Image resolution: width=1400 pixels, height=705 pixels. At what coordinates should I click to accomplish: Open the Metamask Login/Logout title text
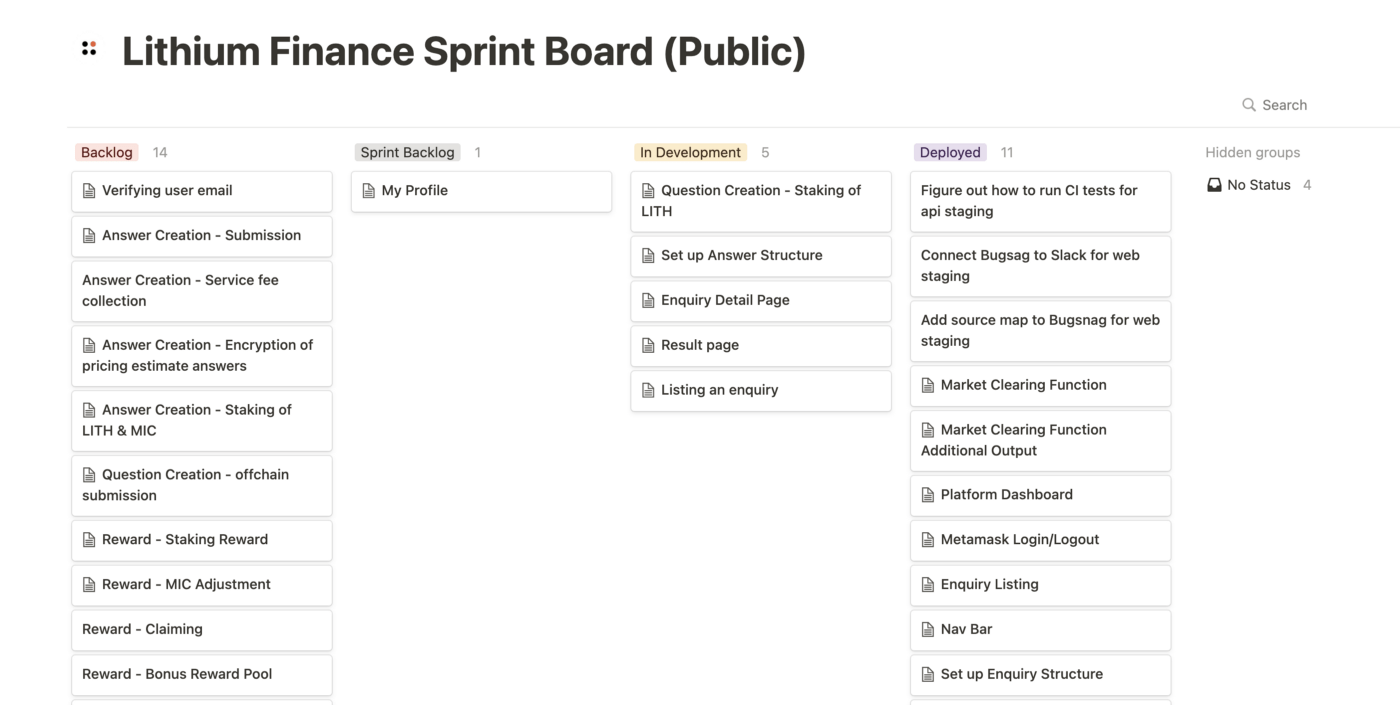click(1020, 539)
